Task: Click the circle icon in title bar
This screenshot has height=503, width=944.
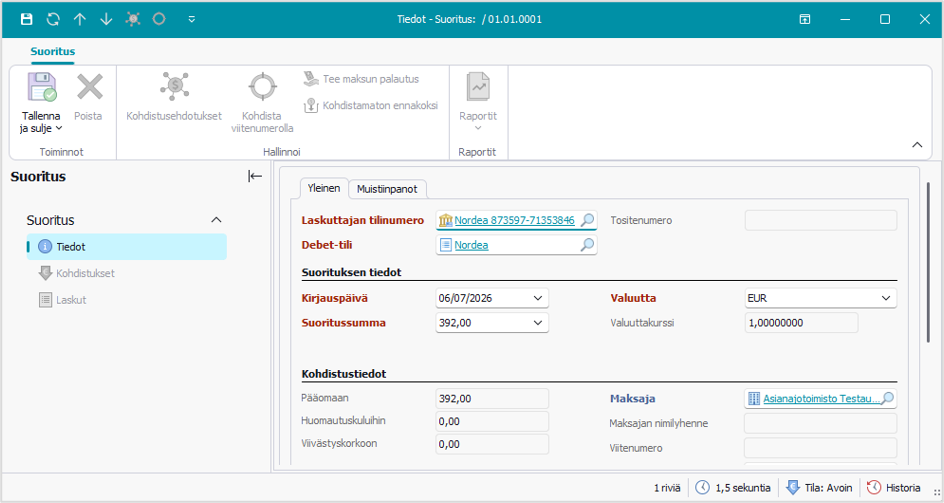Action: tap(159, 19)
